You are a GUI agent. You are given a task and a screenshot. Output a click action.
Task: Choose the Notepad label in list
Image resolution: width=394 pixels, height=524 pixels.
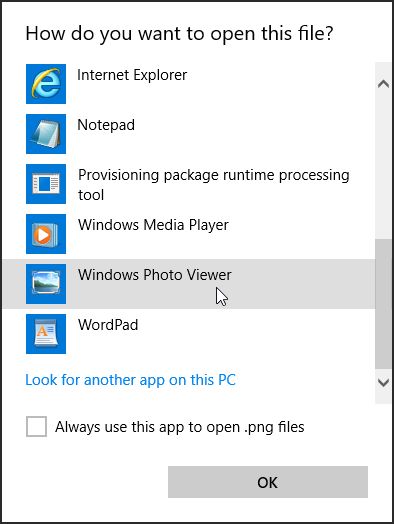point(106,125)
